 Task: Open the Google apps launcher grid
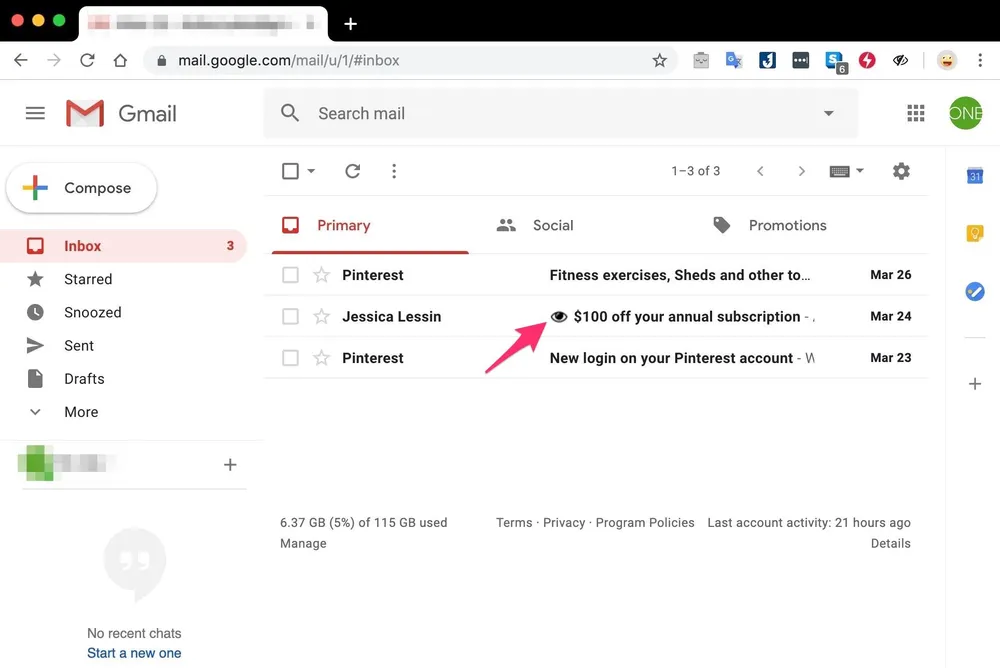[915, 113]
